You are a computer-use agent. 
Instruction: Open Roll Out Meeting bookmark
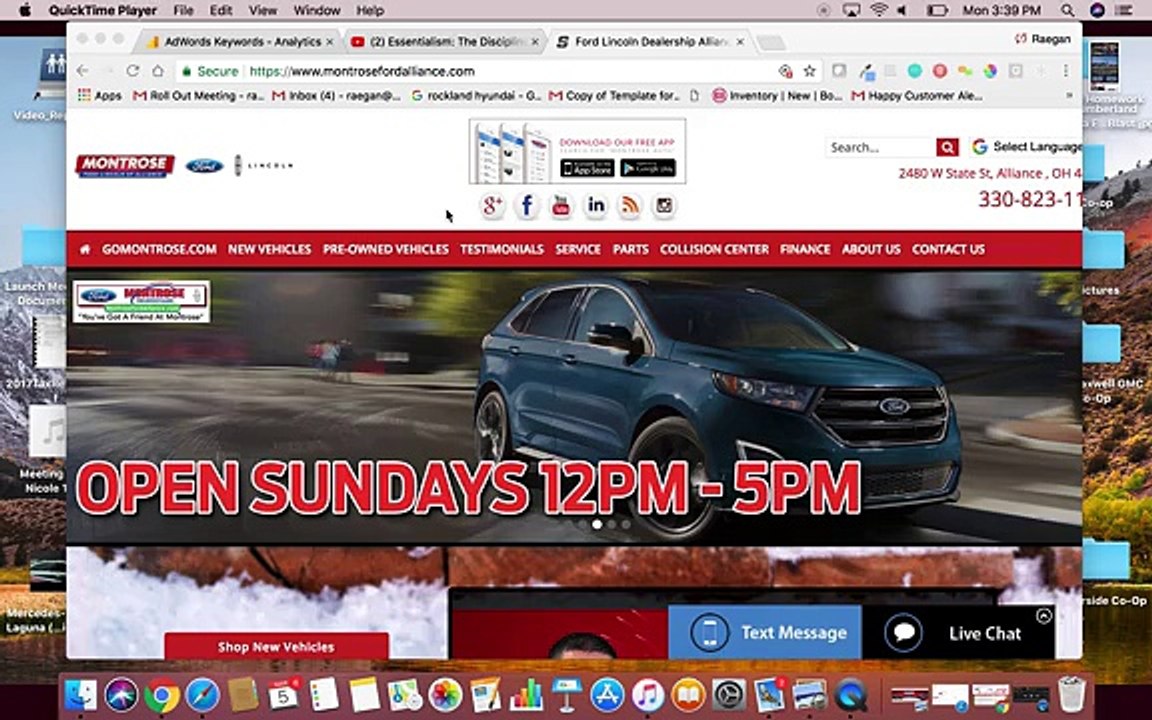pyautogui.click(x=198, y=96)
